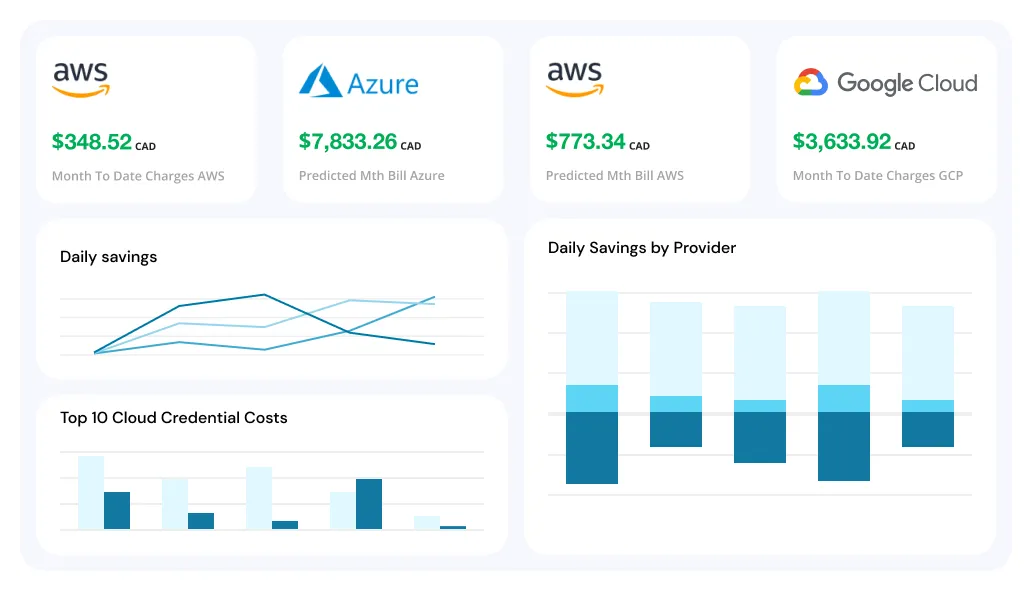The width and height of the screenshot is (1032, 593).
Task: Click the AWS logo on the first card
Action: [79, 78]
